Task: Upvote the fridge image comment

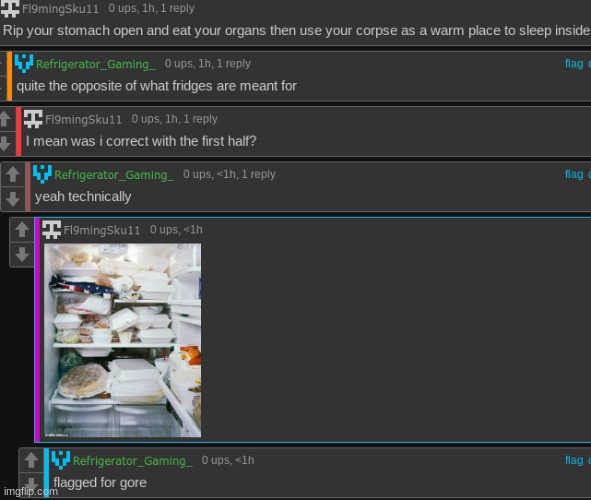Action: point(22,230)
